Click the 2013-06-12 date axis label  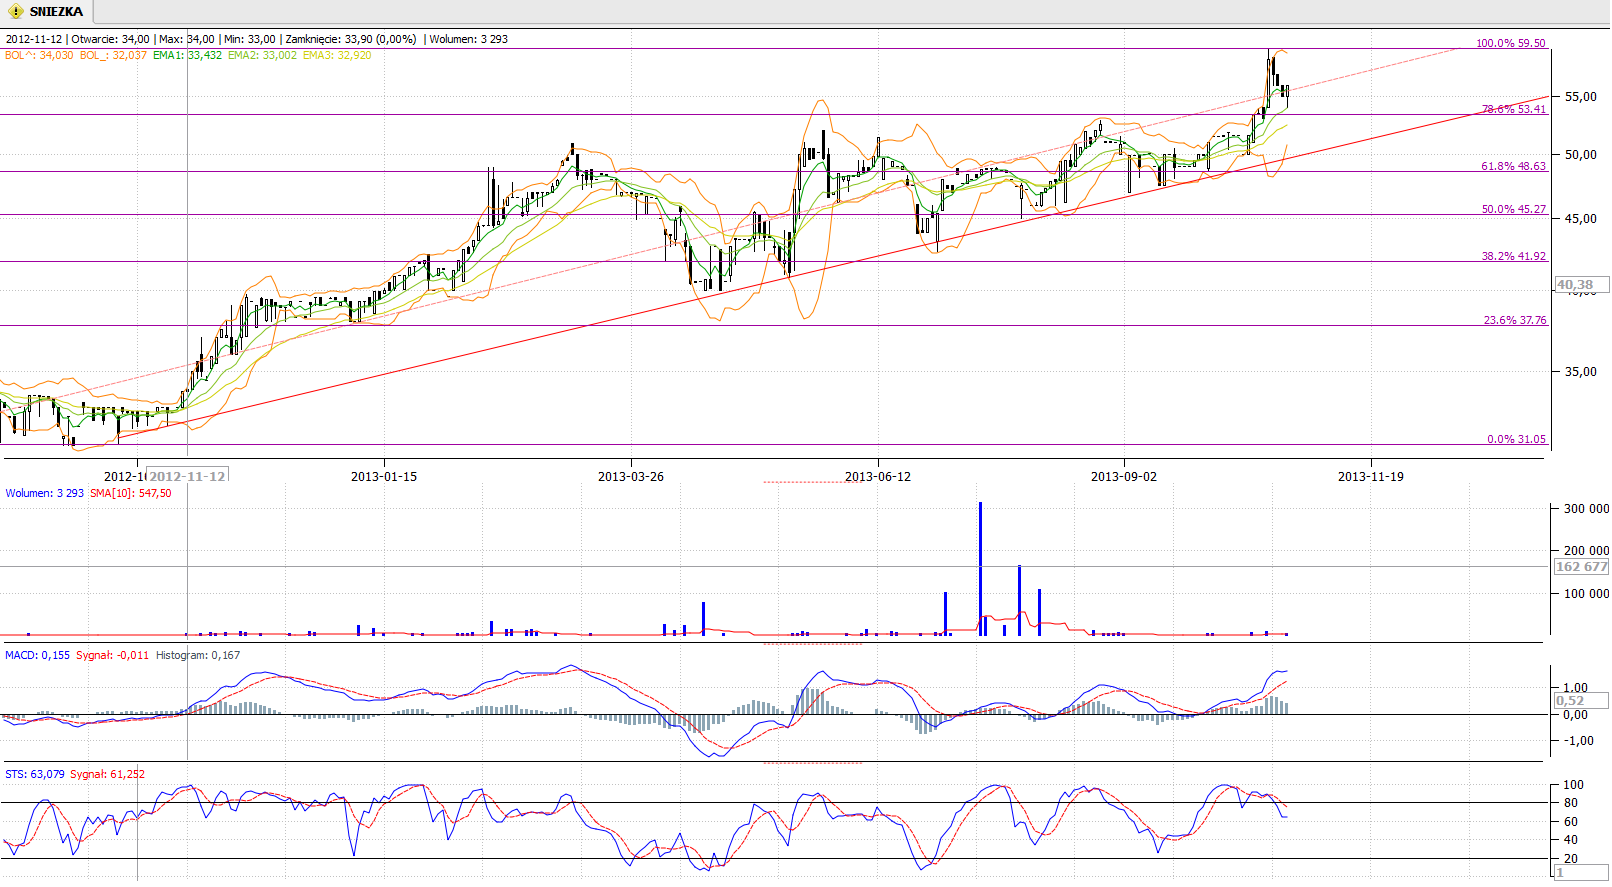pyautogui.click(x=878, y=476)
